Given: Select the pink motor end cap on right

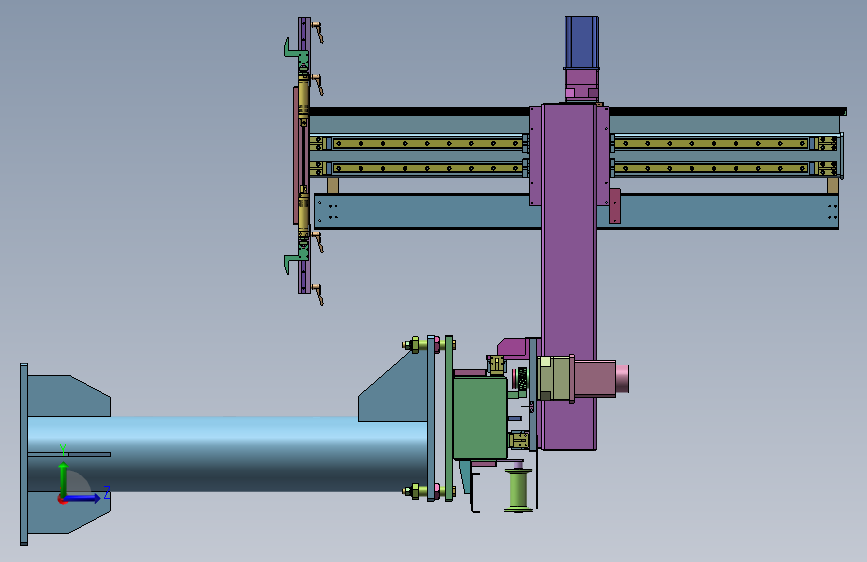Looking at the screenshot, I should (x=623, y=378).
